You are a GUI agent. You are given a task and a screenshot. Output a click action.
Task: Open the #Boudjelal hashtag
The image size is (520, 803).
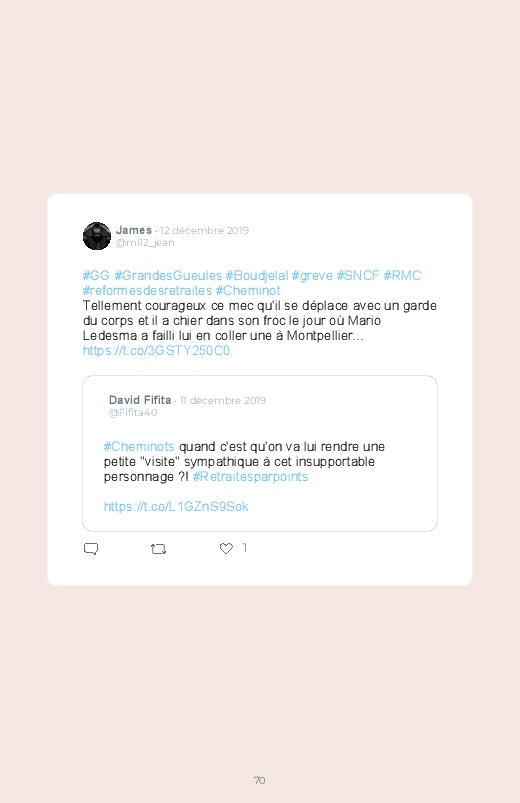pos(257,276)
